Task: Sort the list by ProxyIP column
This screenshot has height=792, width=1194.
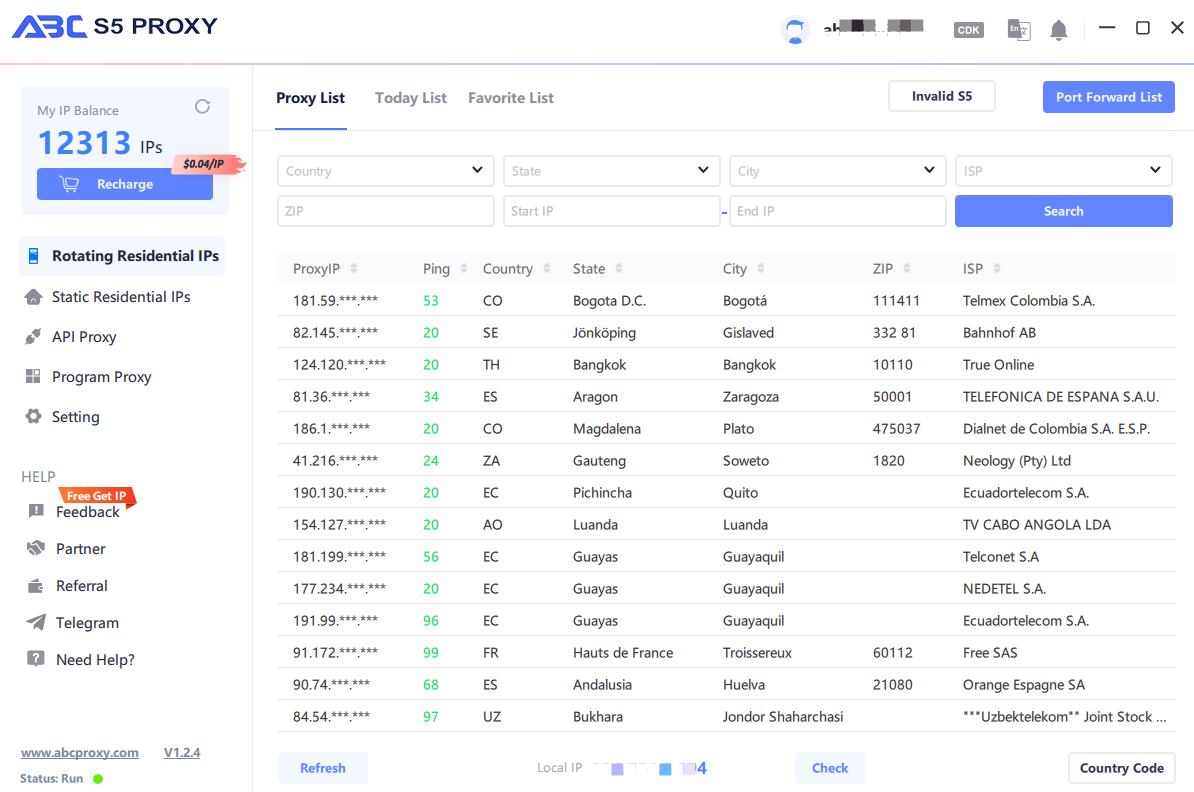Action: click(325, 269)
